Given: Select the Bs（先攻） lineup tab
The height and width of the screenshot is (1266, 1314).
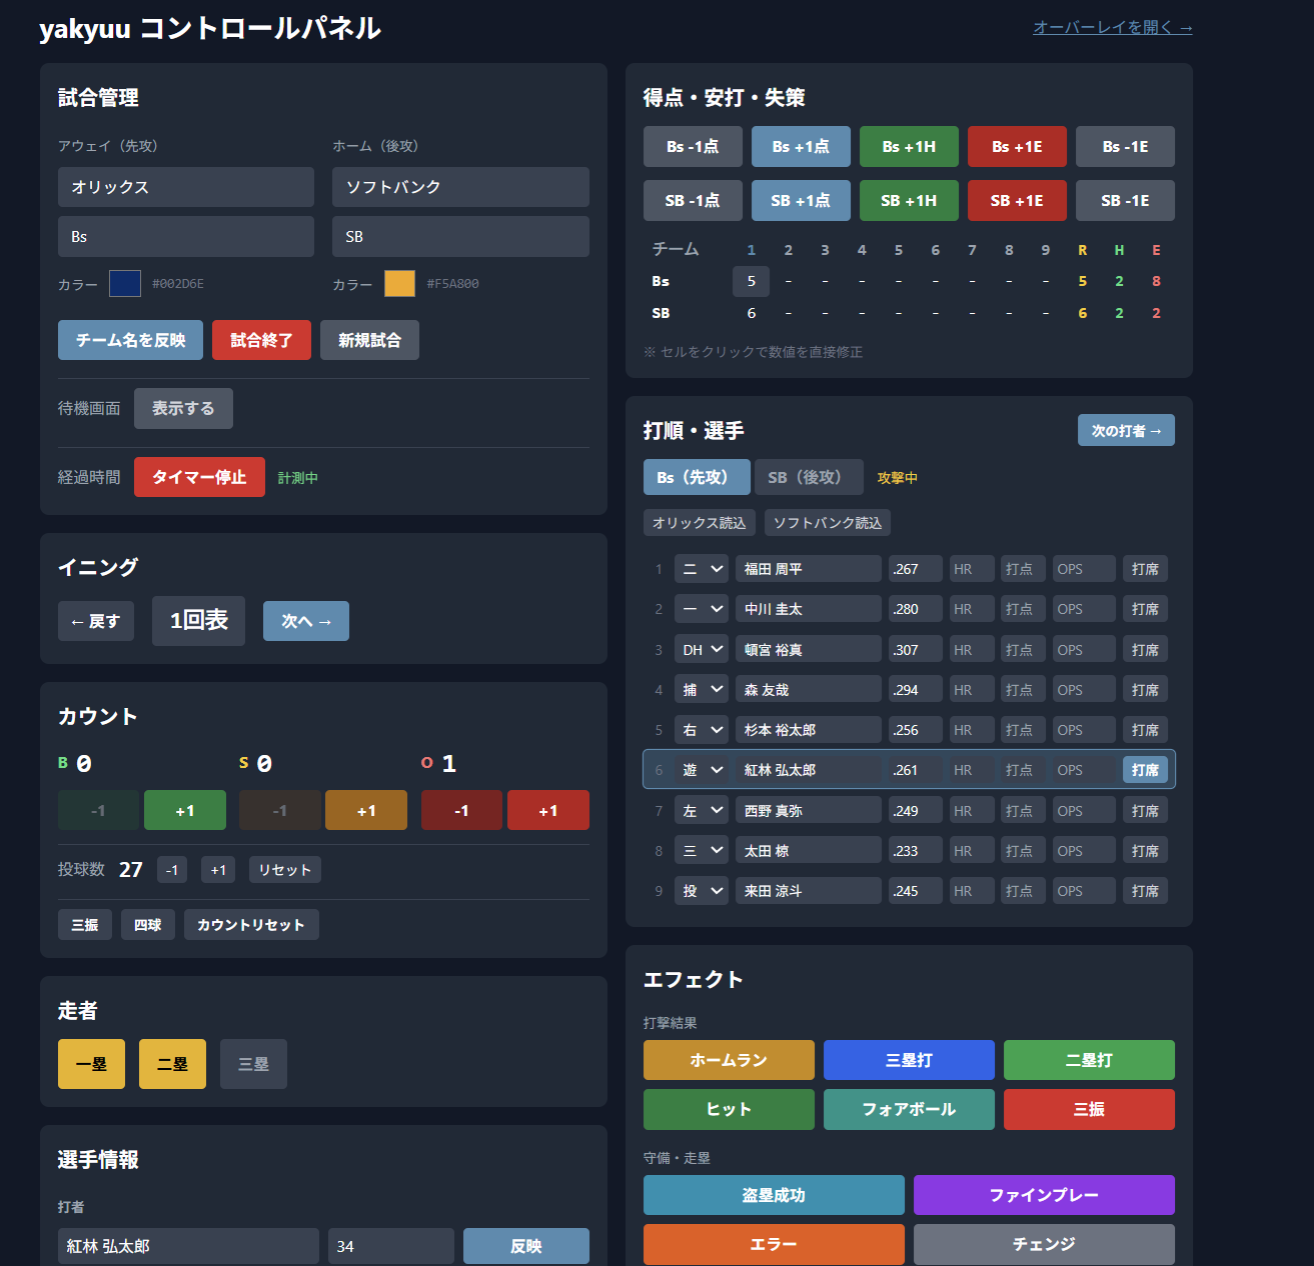Looking at the screenshot, I should [x=696, y=477].
